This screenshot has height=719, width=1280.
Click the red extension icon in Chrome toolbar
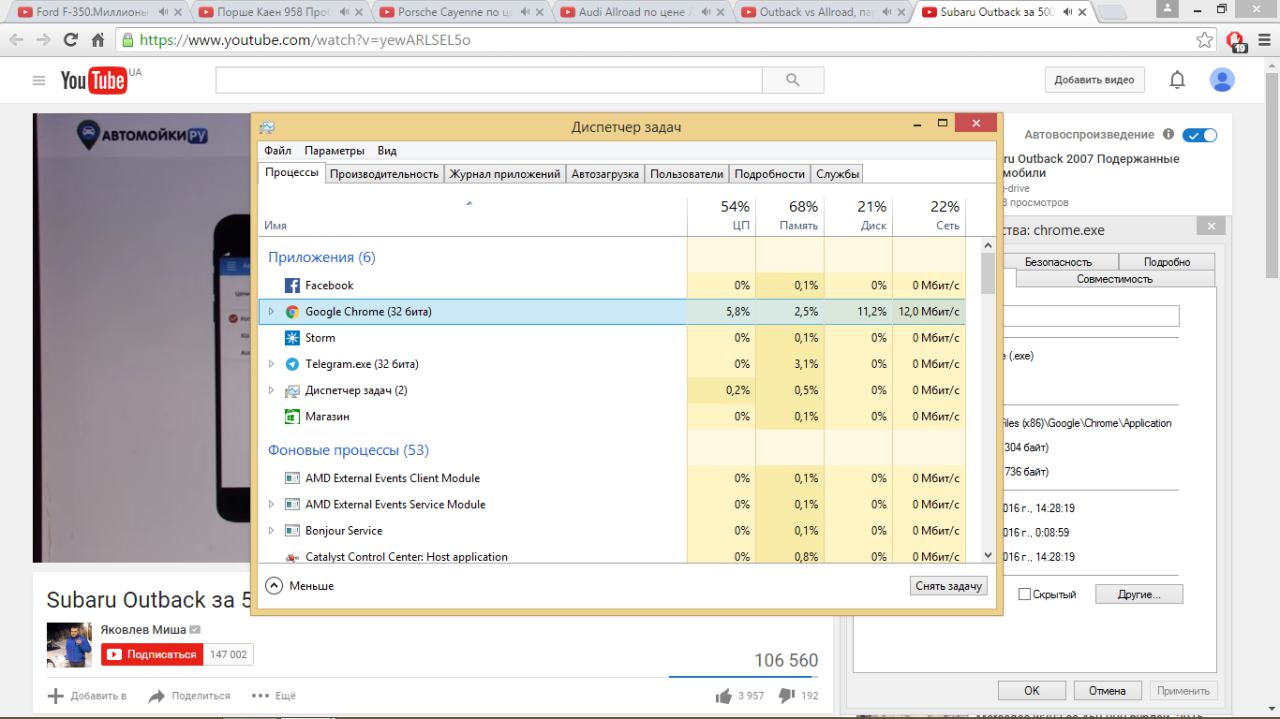[1237, 41]
